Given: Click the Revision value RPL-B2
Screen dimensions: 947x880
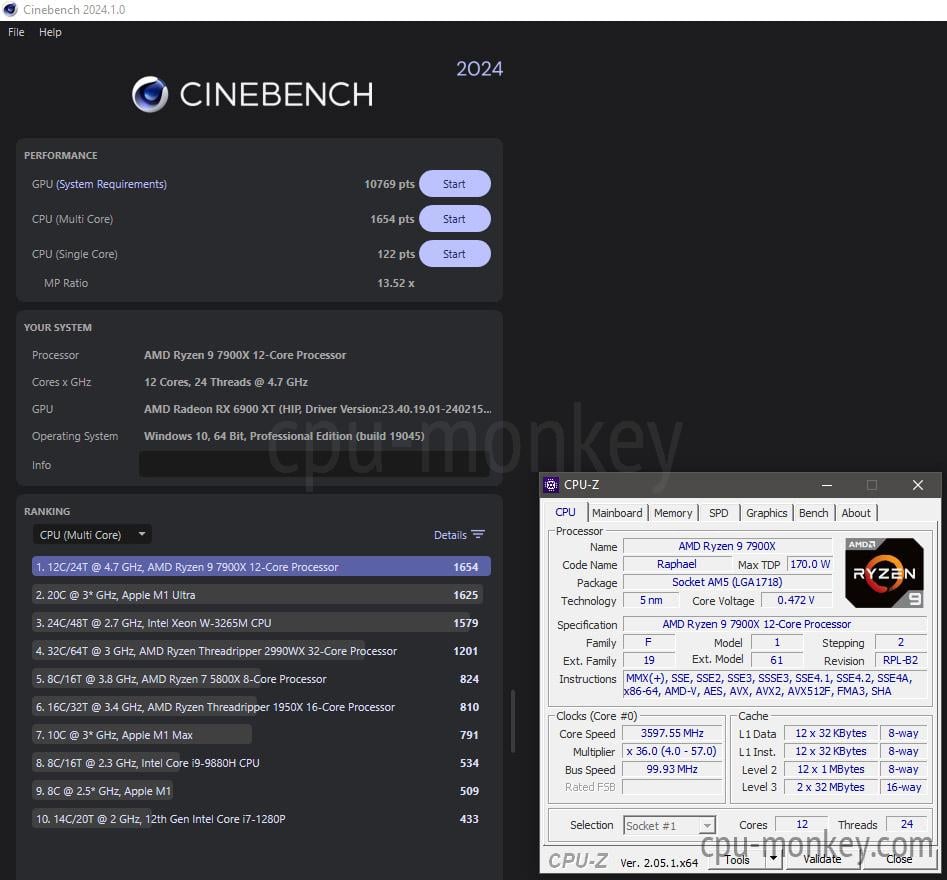Looking at the screenshot, I should (900, 660).
